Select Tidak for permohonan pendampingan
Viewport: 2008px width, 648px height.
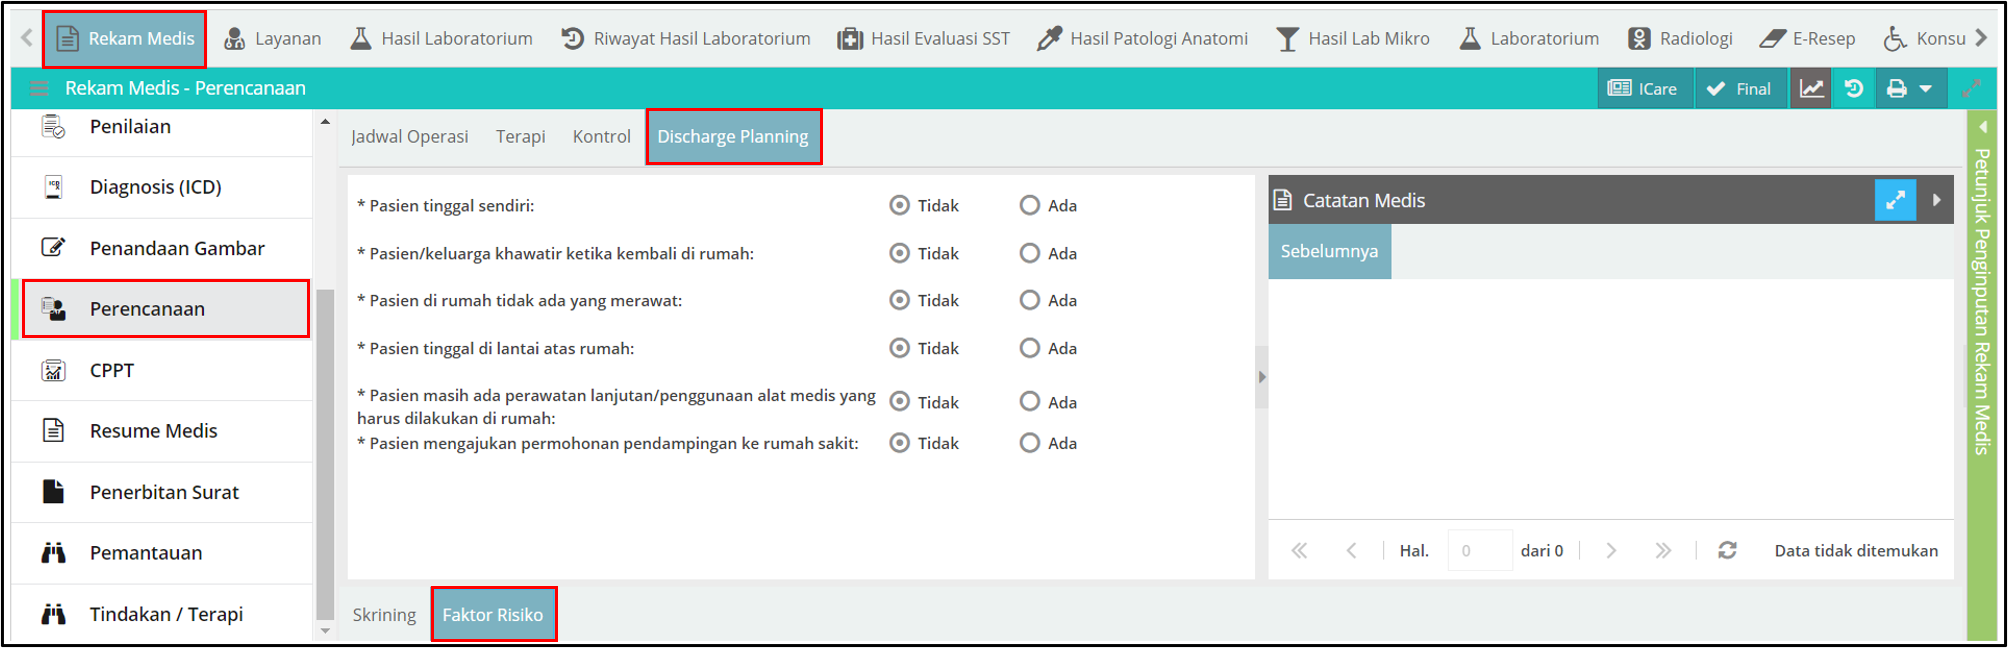coord(900,443)
